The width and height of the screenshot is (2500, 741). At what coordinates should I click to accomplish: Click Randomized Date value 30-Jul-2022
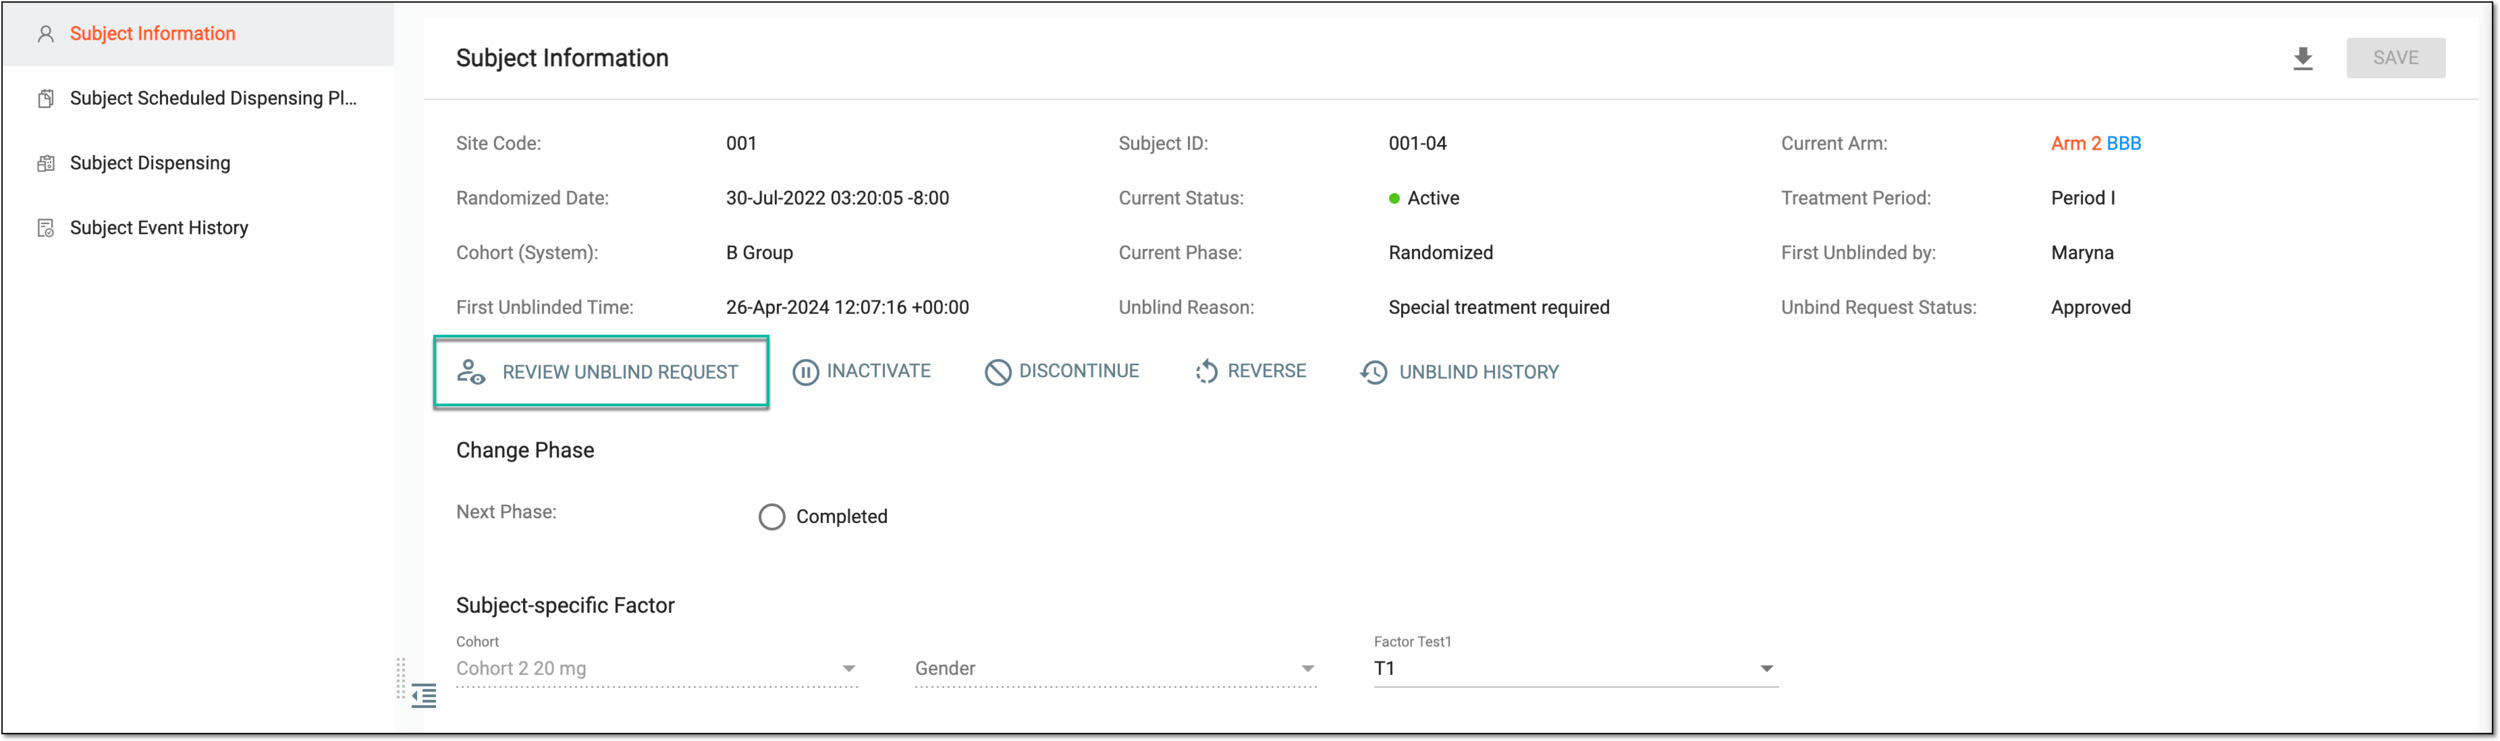pos(837,199)
